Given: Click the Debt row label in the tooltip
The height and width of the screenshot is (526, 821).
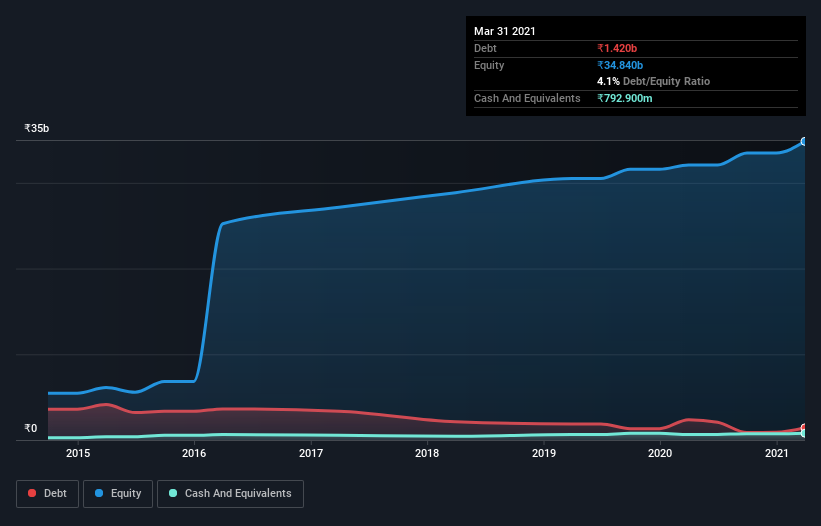Looking at the screenshot, I should coord(485,48).
